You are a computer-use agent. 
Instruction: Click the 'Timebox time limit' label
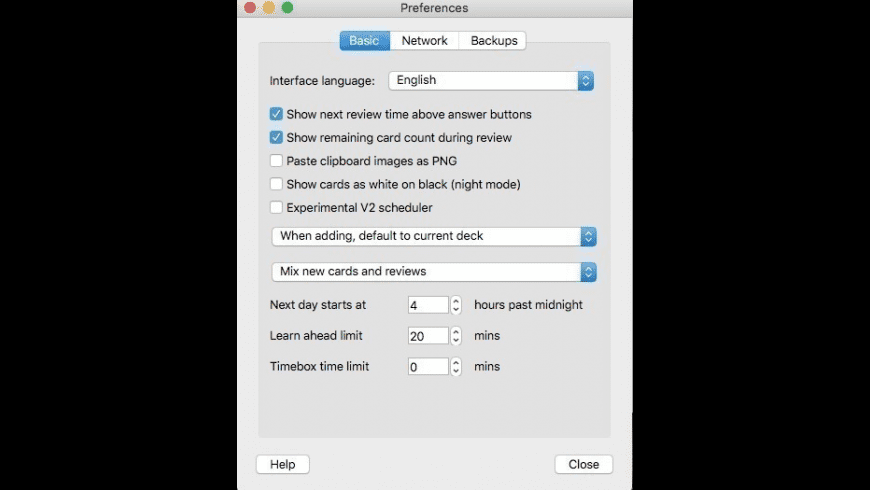[319, 366]
